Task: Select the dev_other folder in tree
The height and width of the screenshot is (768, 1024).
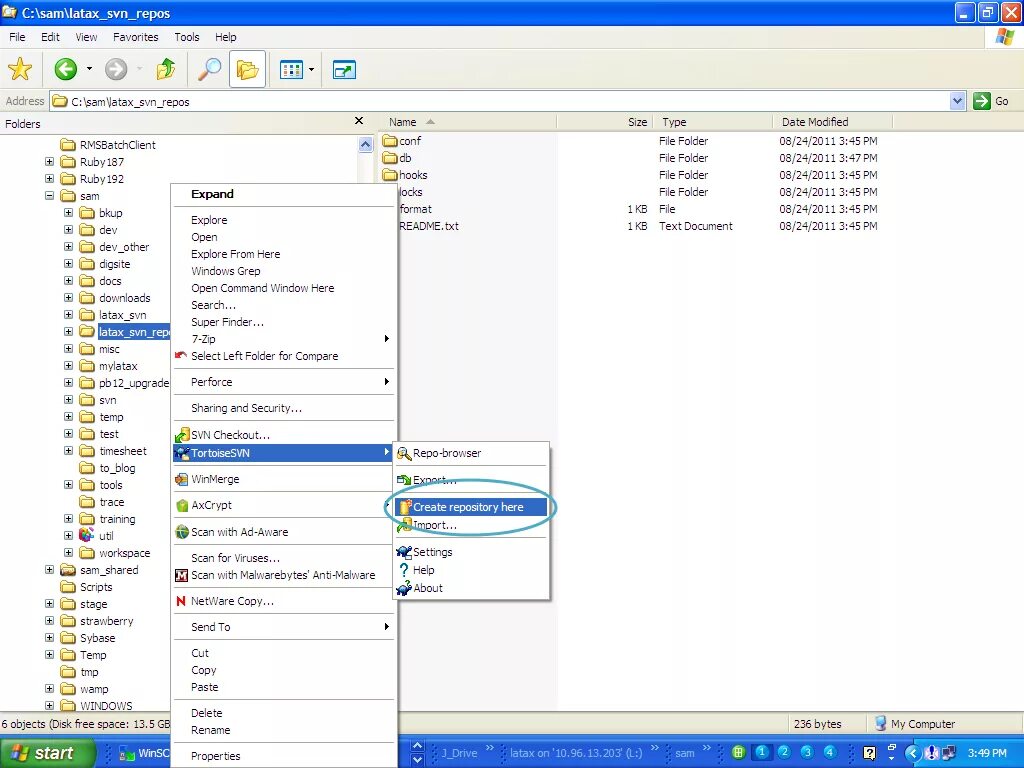Action: pyautogui.click(x=124, y=247)
